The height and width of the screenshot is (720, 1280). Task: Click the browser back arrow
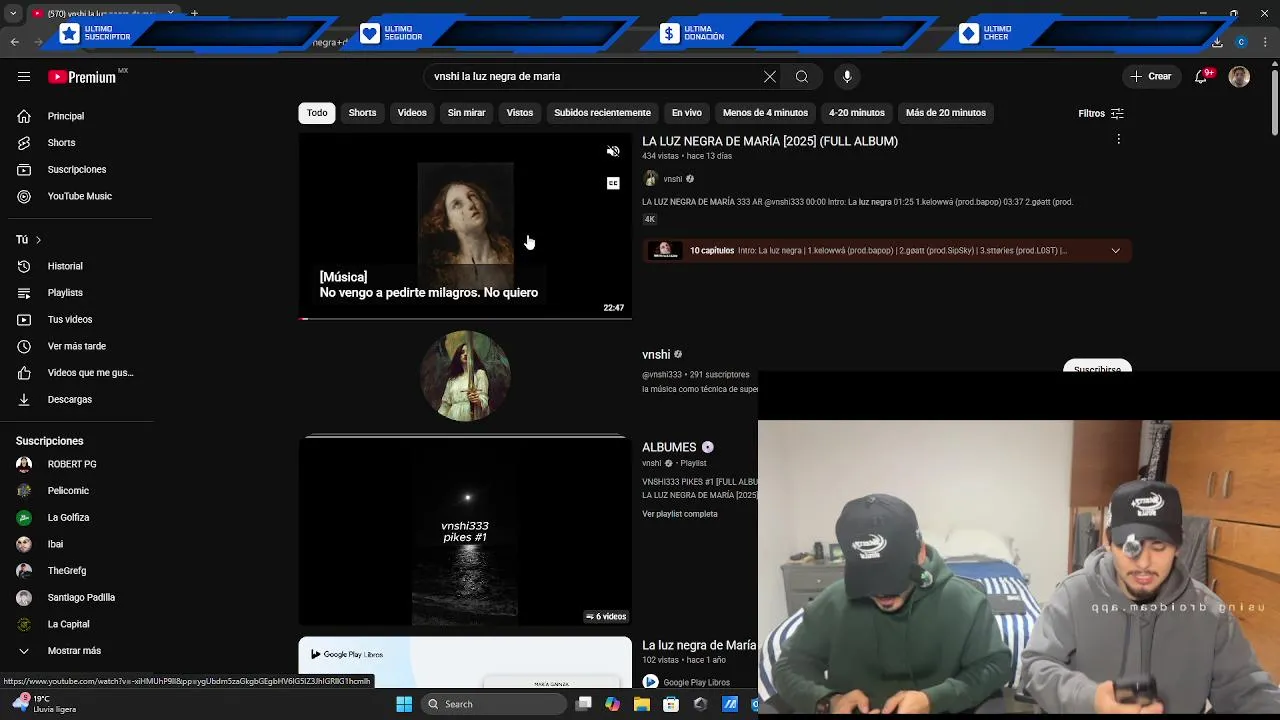[15, 42]
